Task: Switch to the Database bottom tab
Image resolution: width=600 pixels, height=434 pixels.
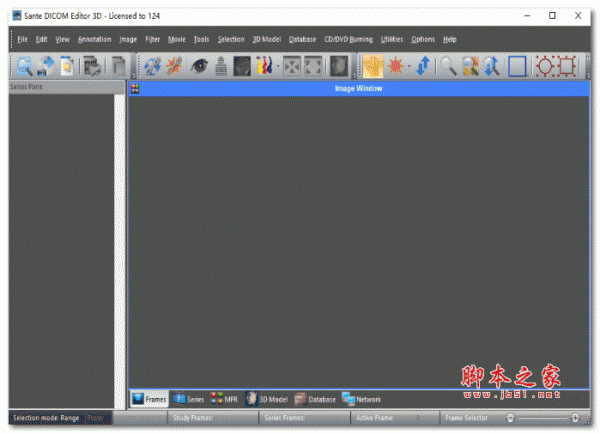Action: coord(315,399)
